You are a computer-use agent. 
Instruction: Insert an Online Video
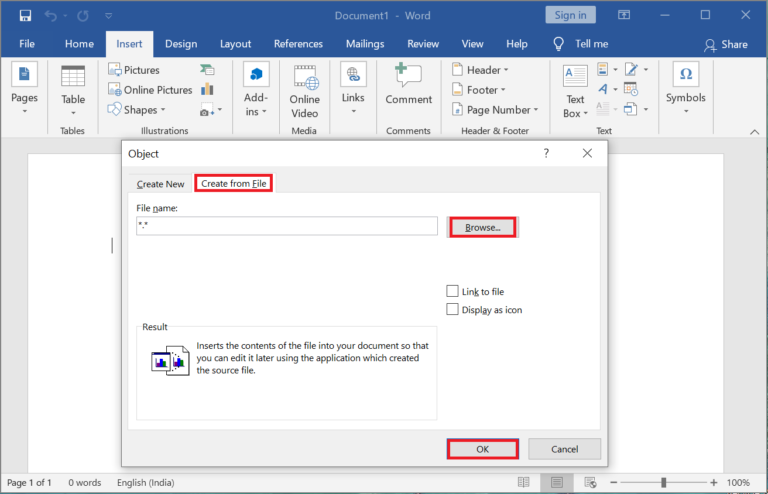[x=304, y=92]
